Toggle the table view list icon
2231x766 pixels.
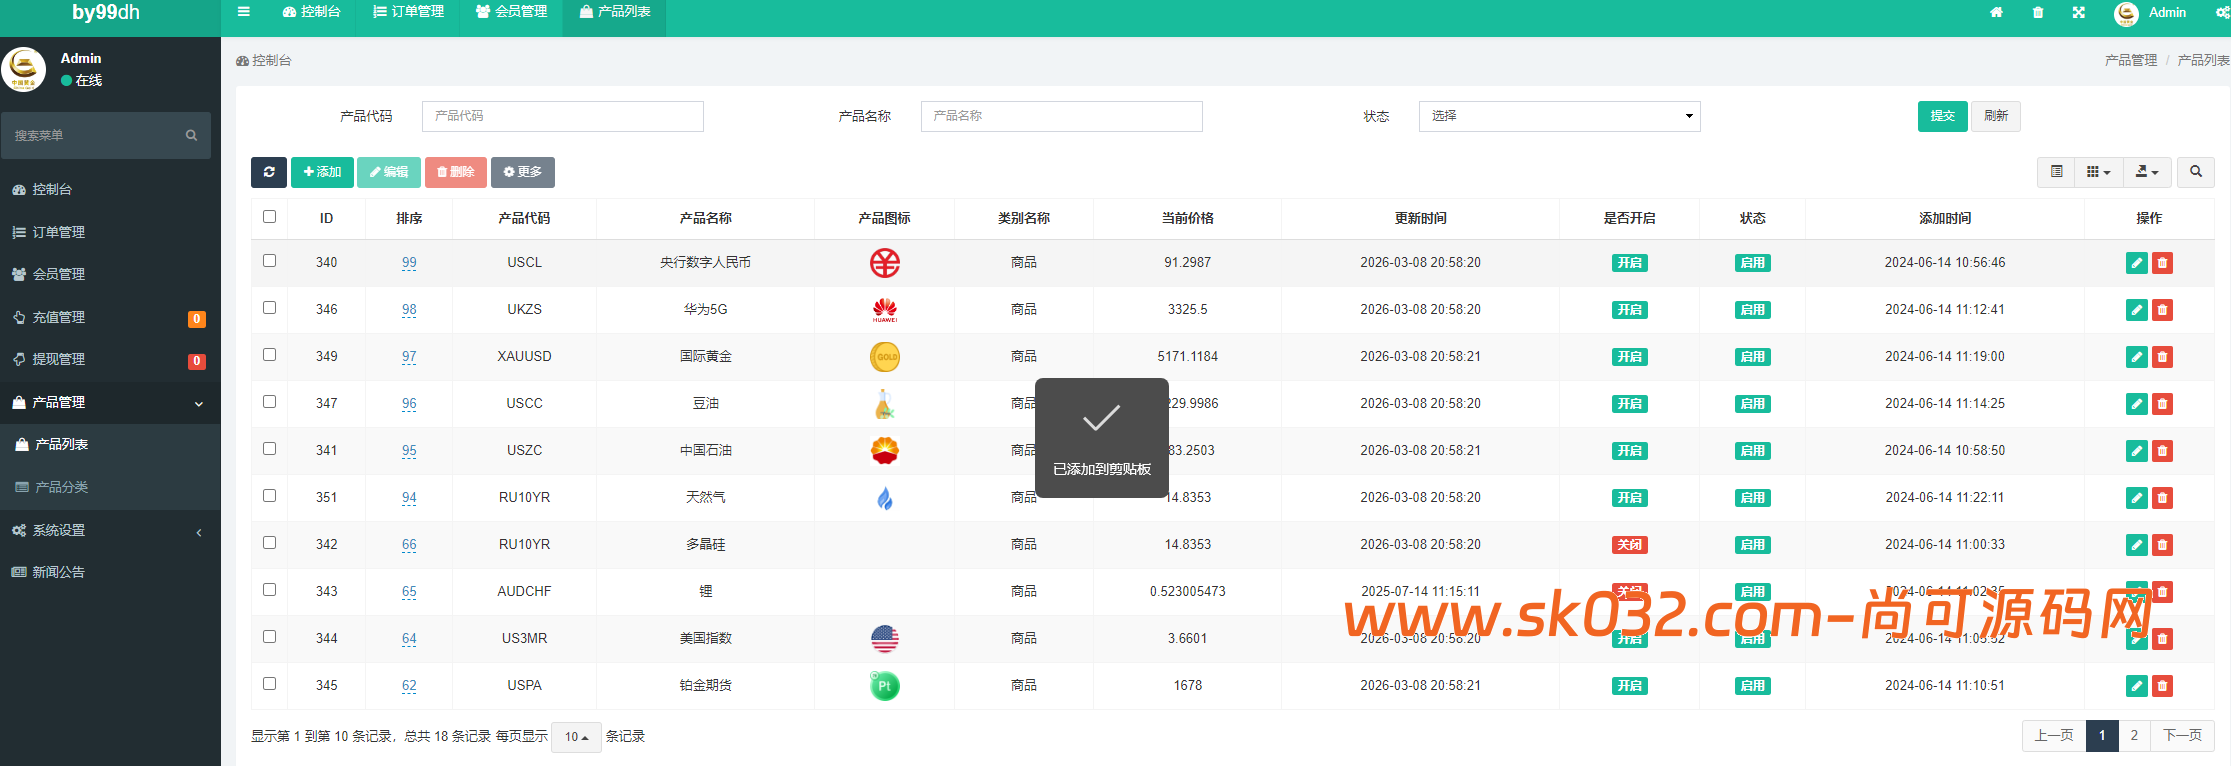(2056, 172)
